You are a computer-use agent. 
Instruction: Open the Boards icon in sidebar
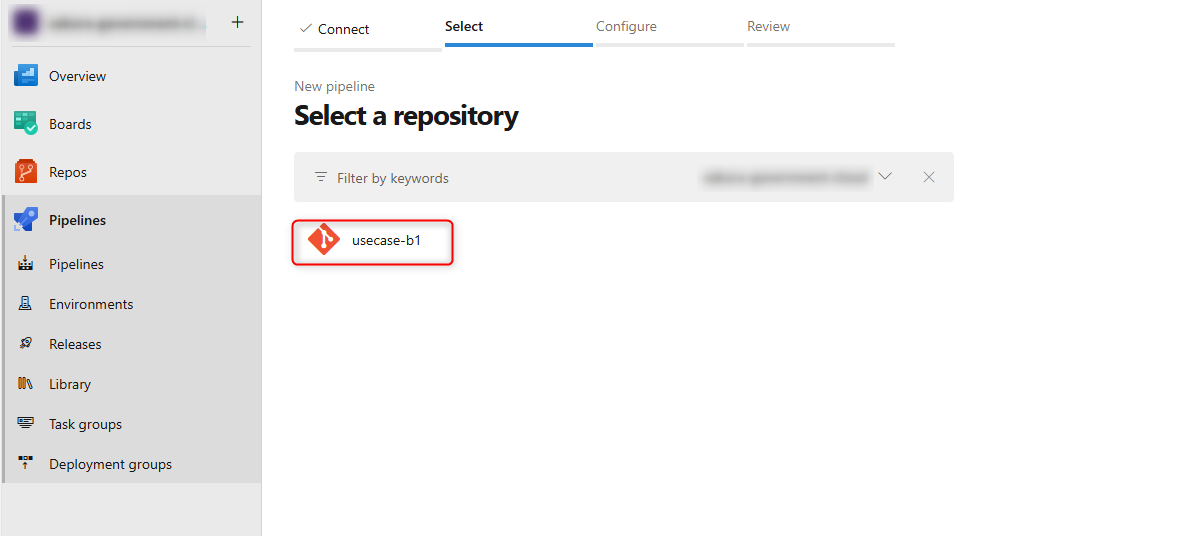click(26, 124)
